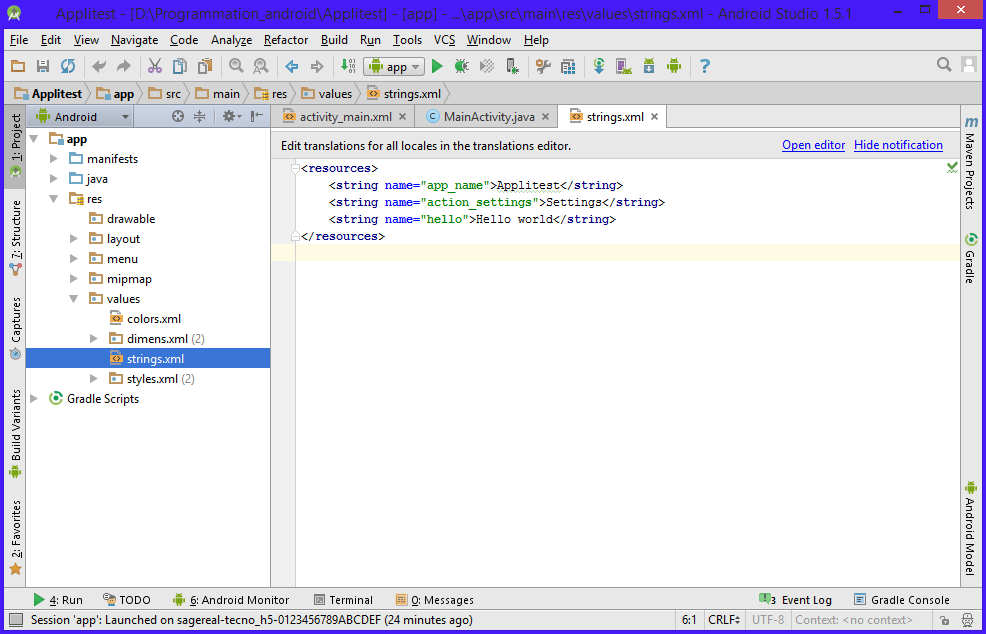The image size is (986, 634).
Task: Click the Find magnifier icon
Action: 236,66
